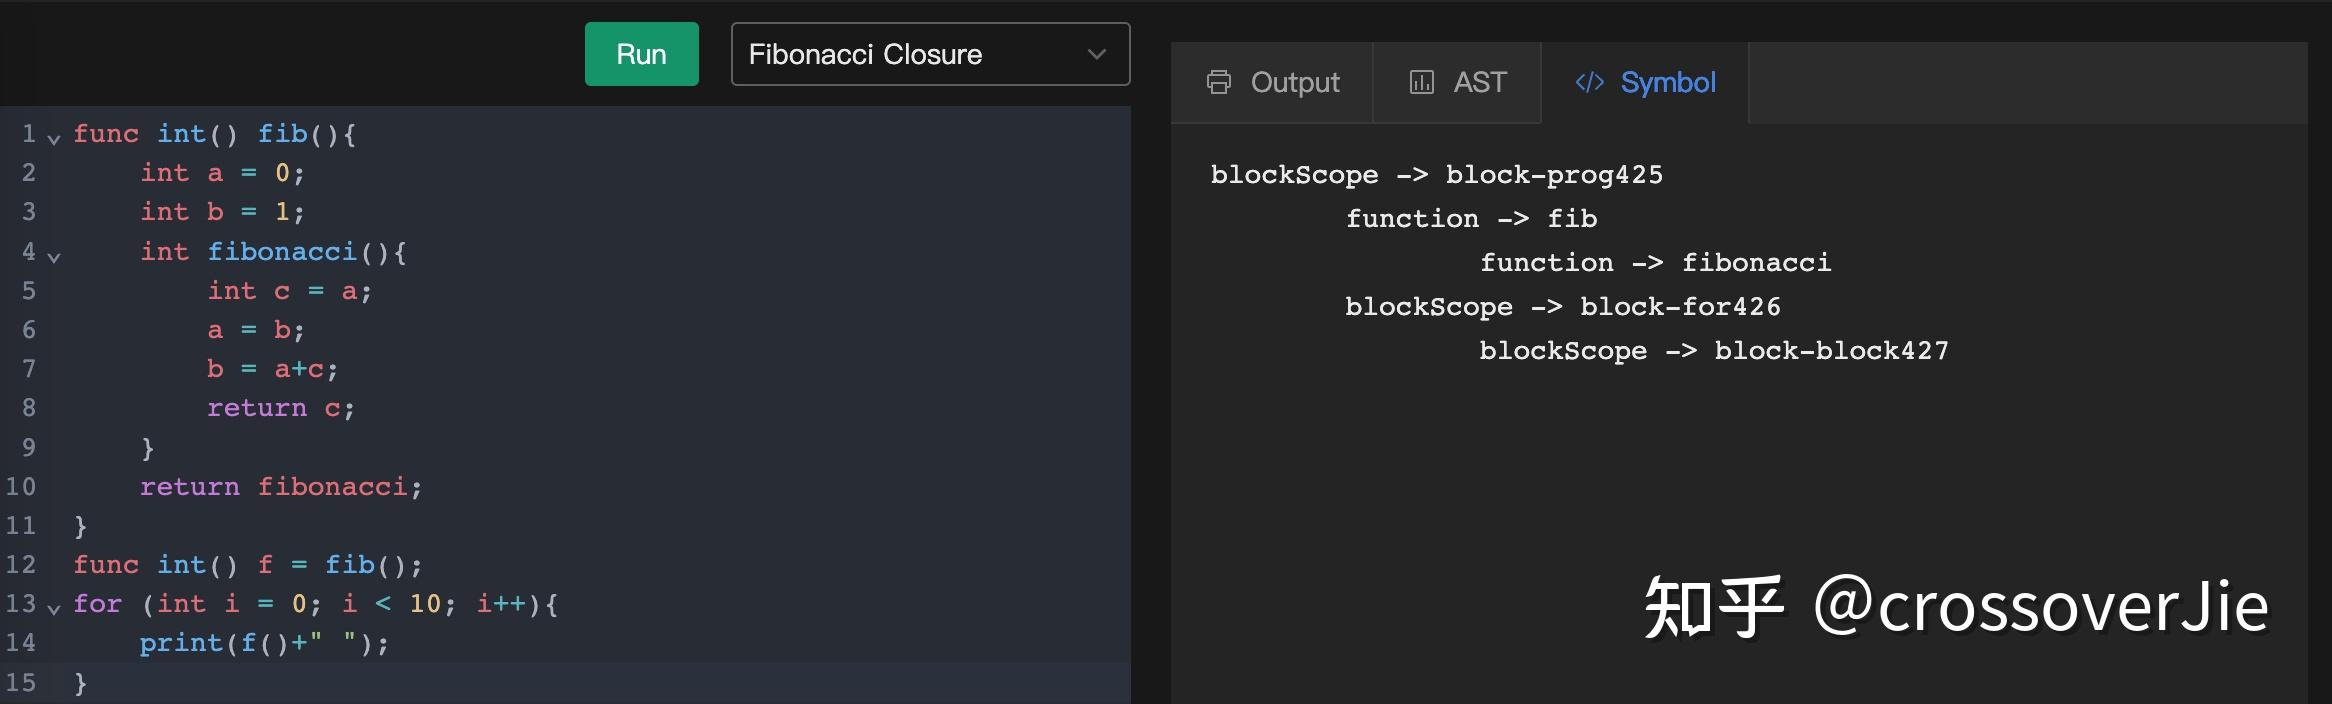This screenshot has width=2332, height=704.
Task: Click 'function -> fib' in symbol tree
Action: point(1471,219)
